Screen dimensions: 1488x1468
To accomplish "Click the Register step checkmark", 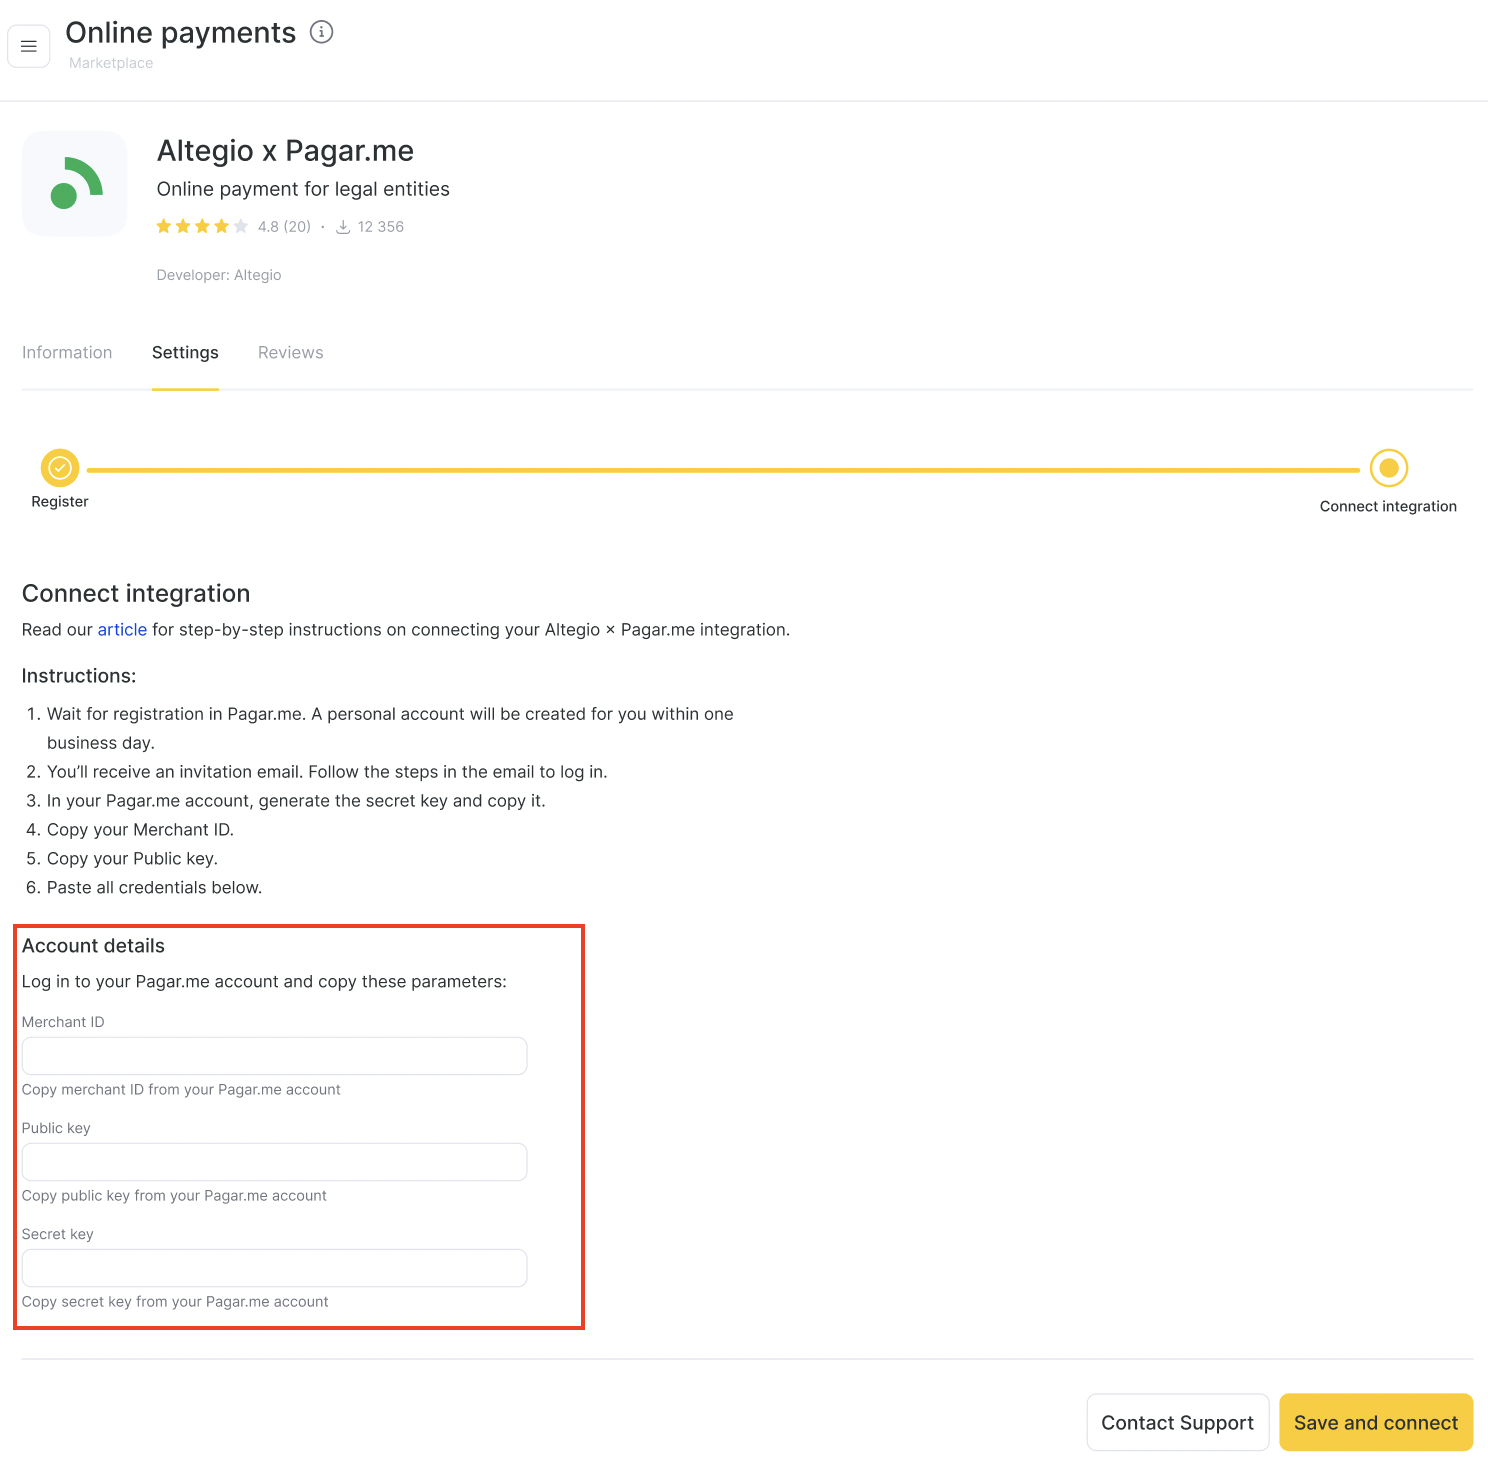I will click(60, 468).
